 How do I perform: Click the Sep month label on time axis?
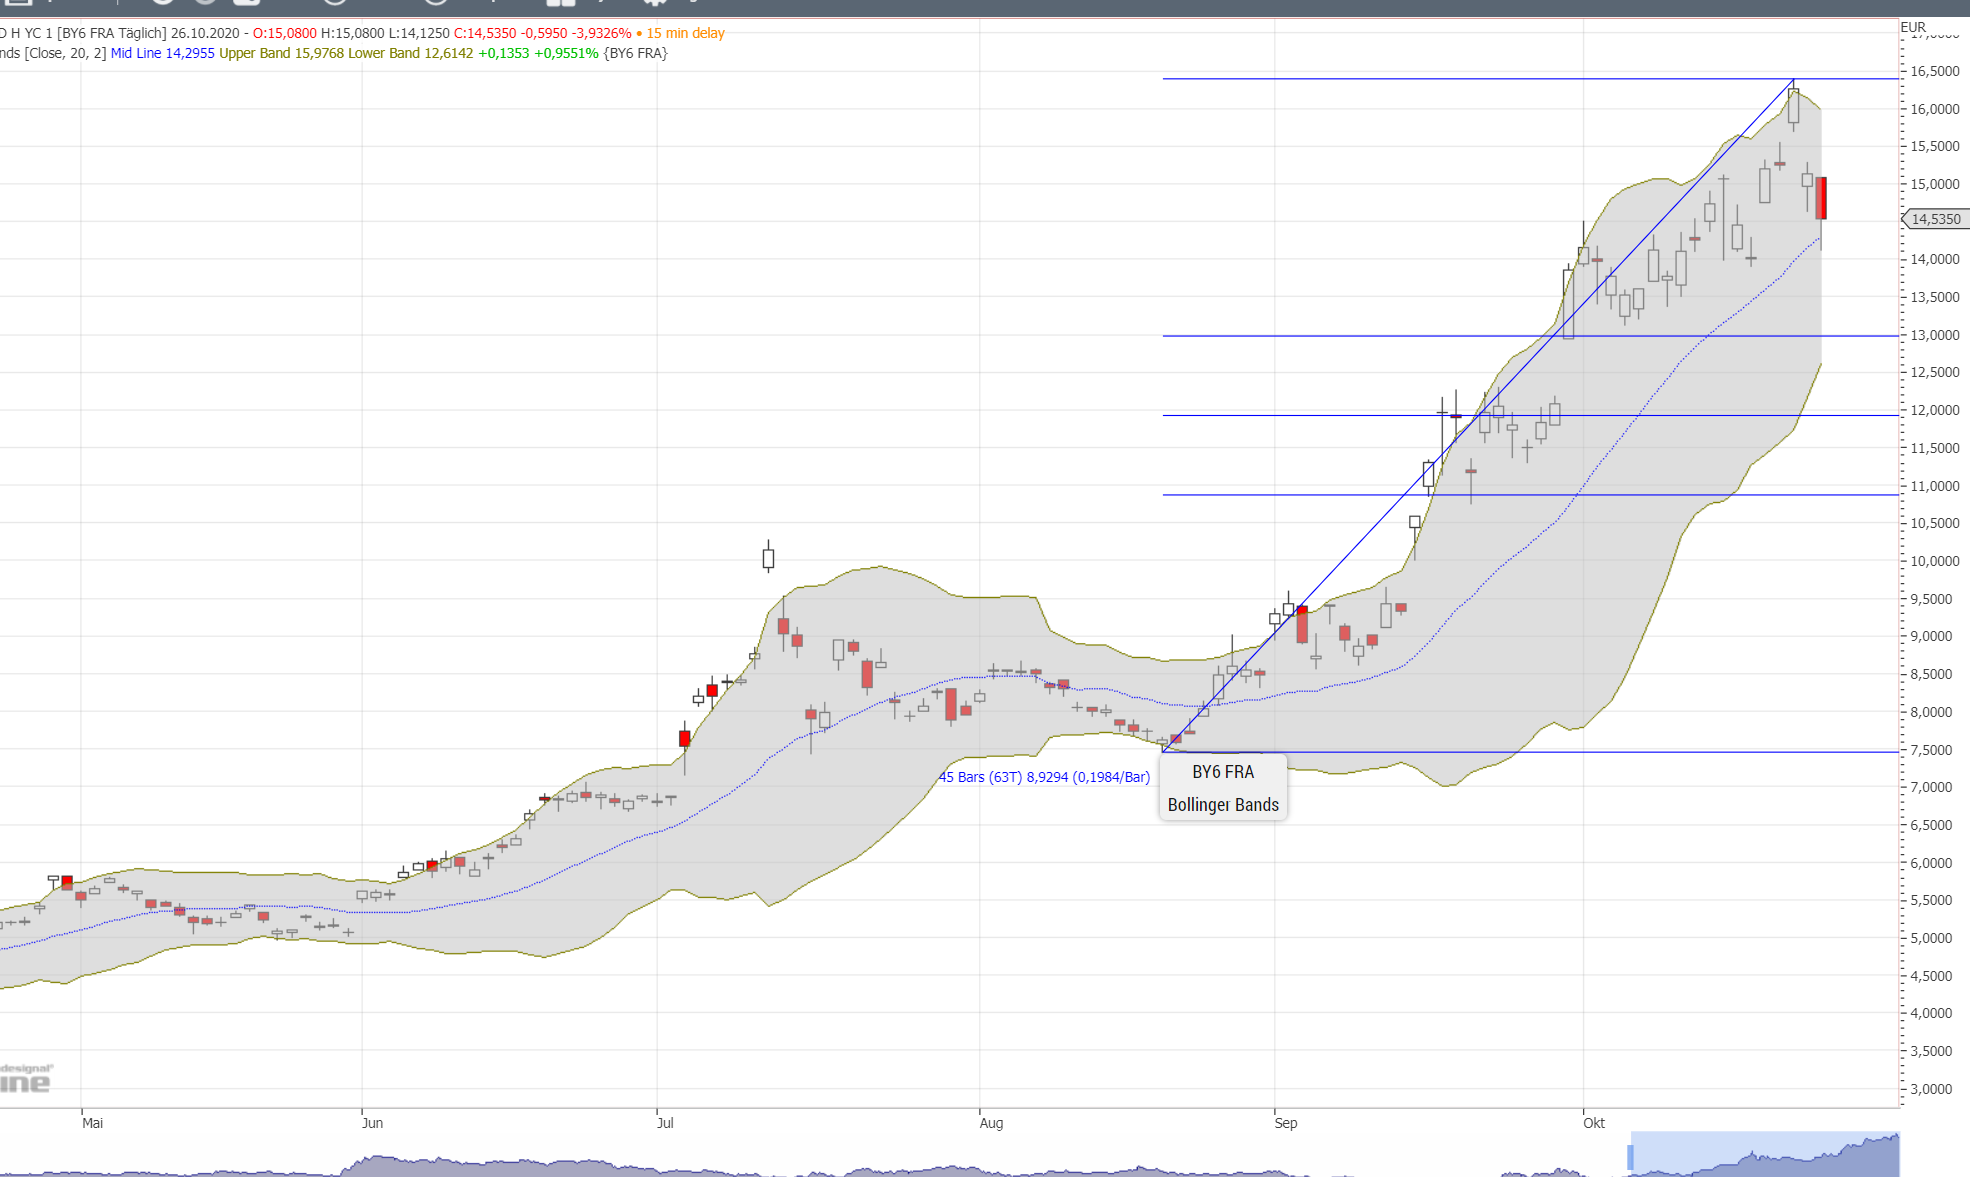[1285, 1123]
